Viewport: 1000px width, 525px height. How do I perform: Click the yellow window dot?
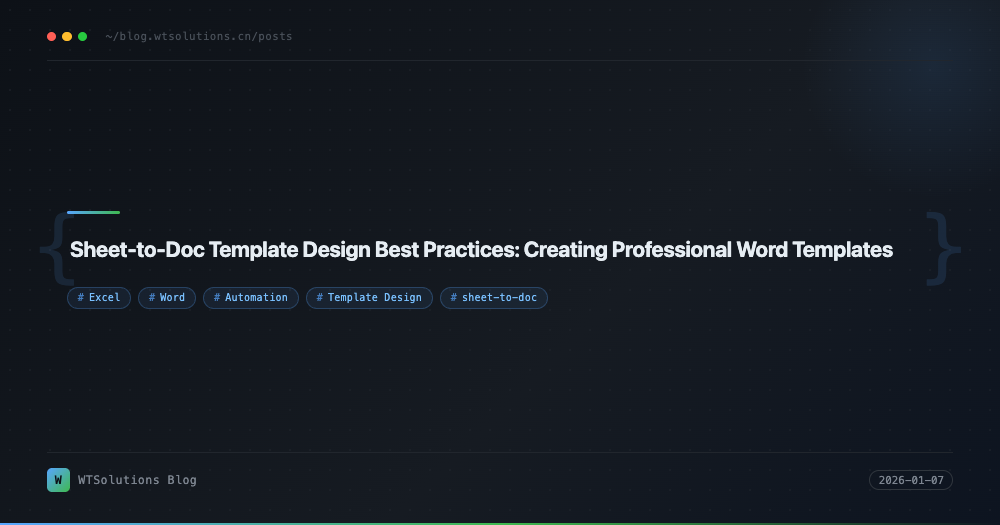[x=67, y=36]
